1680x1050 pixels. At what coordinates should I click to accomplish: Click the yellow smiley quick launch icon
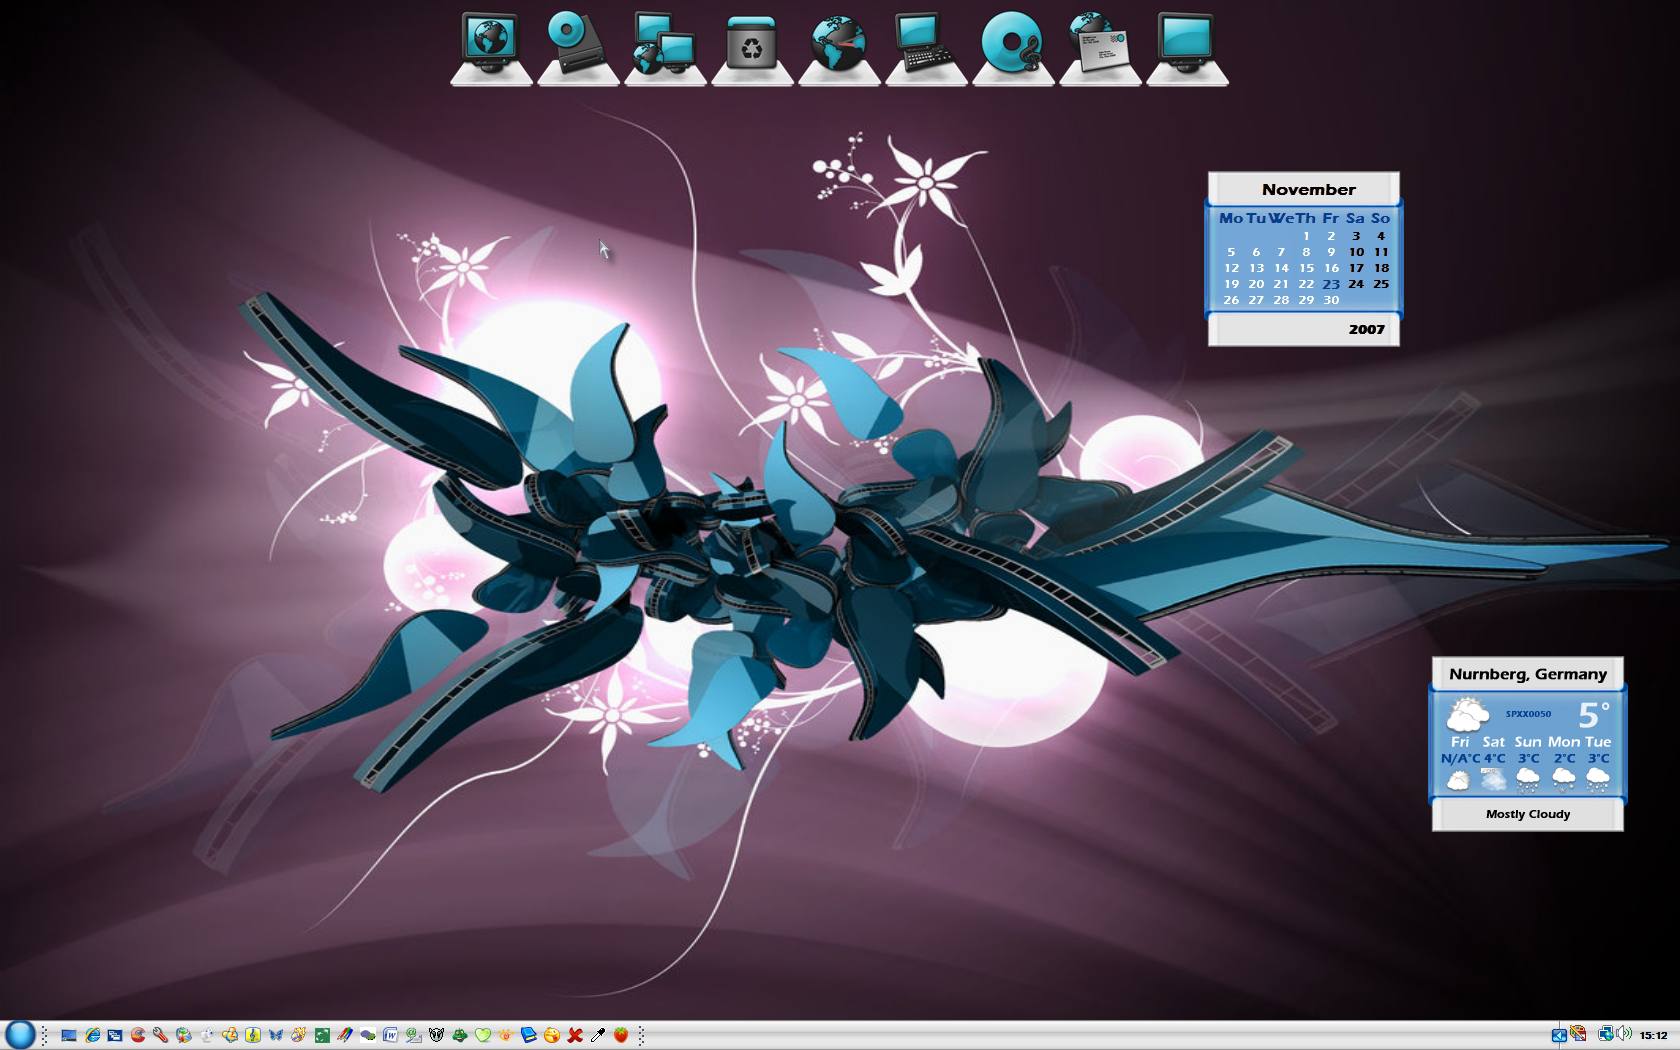(x=552, y=1035)
